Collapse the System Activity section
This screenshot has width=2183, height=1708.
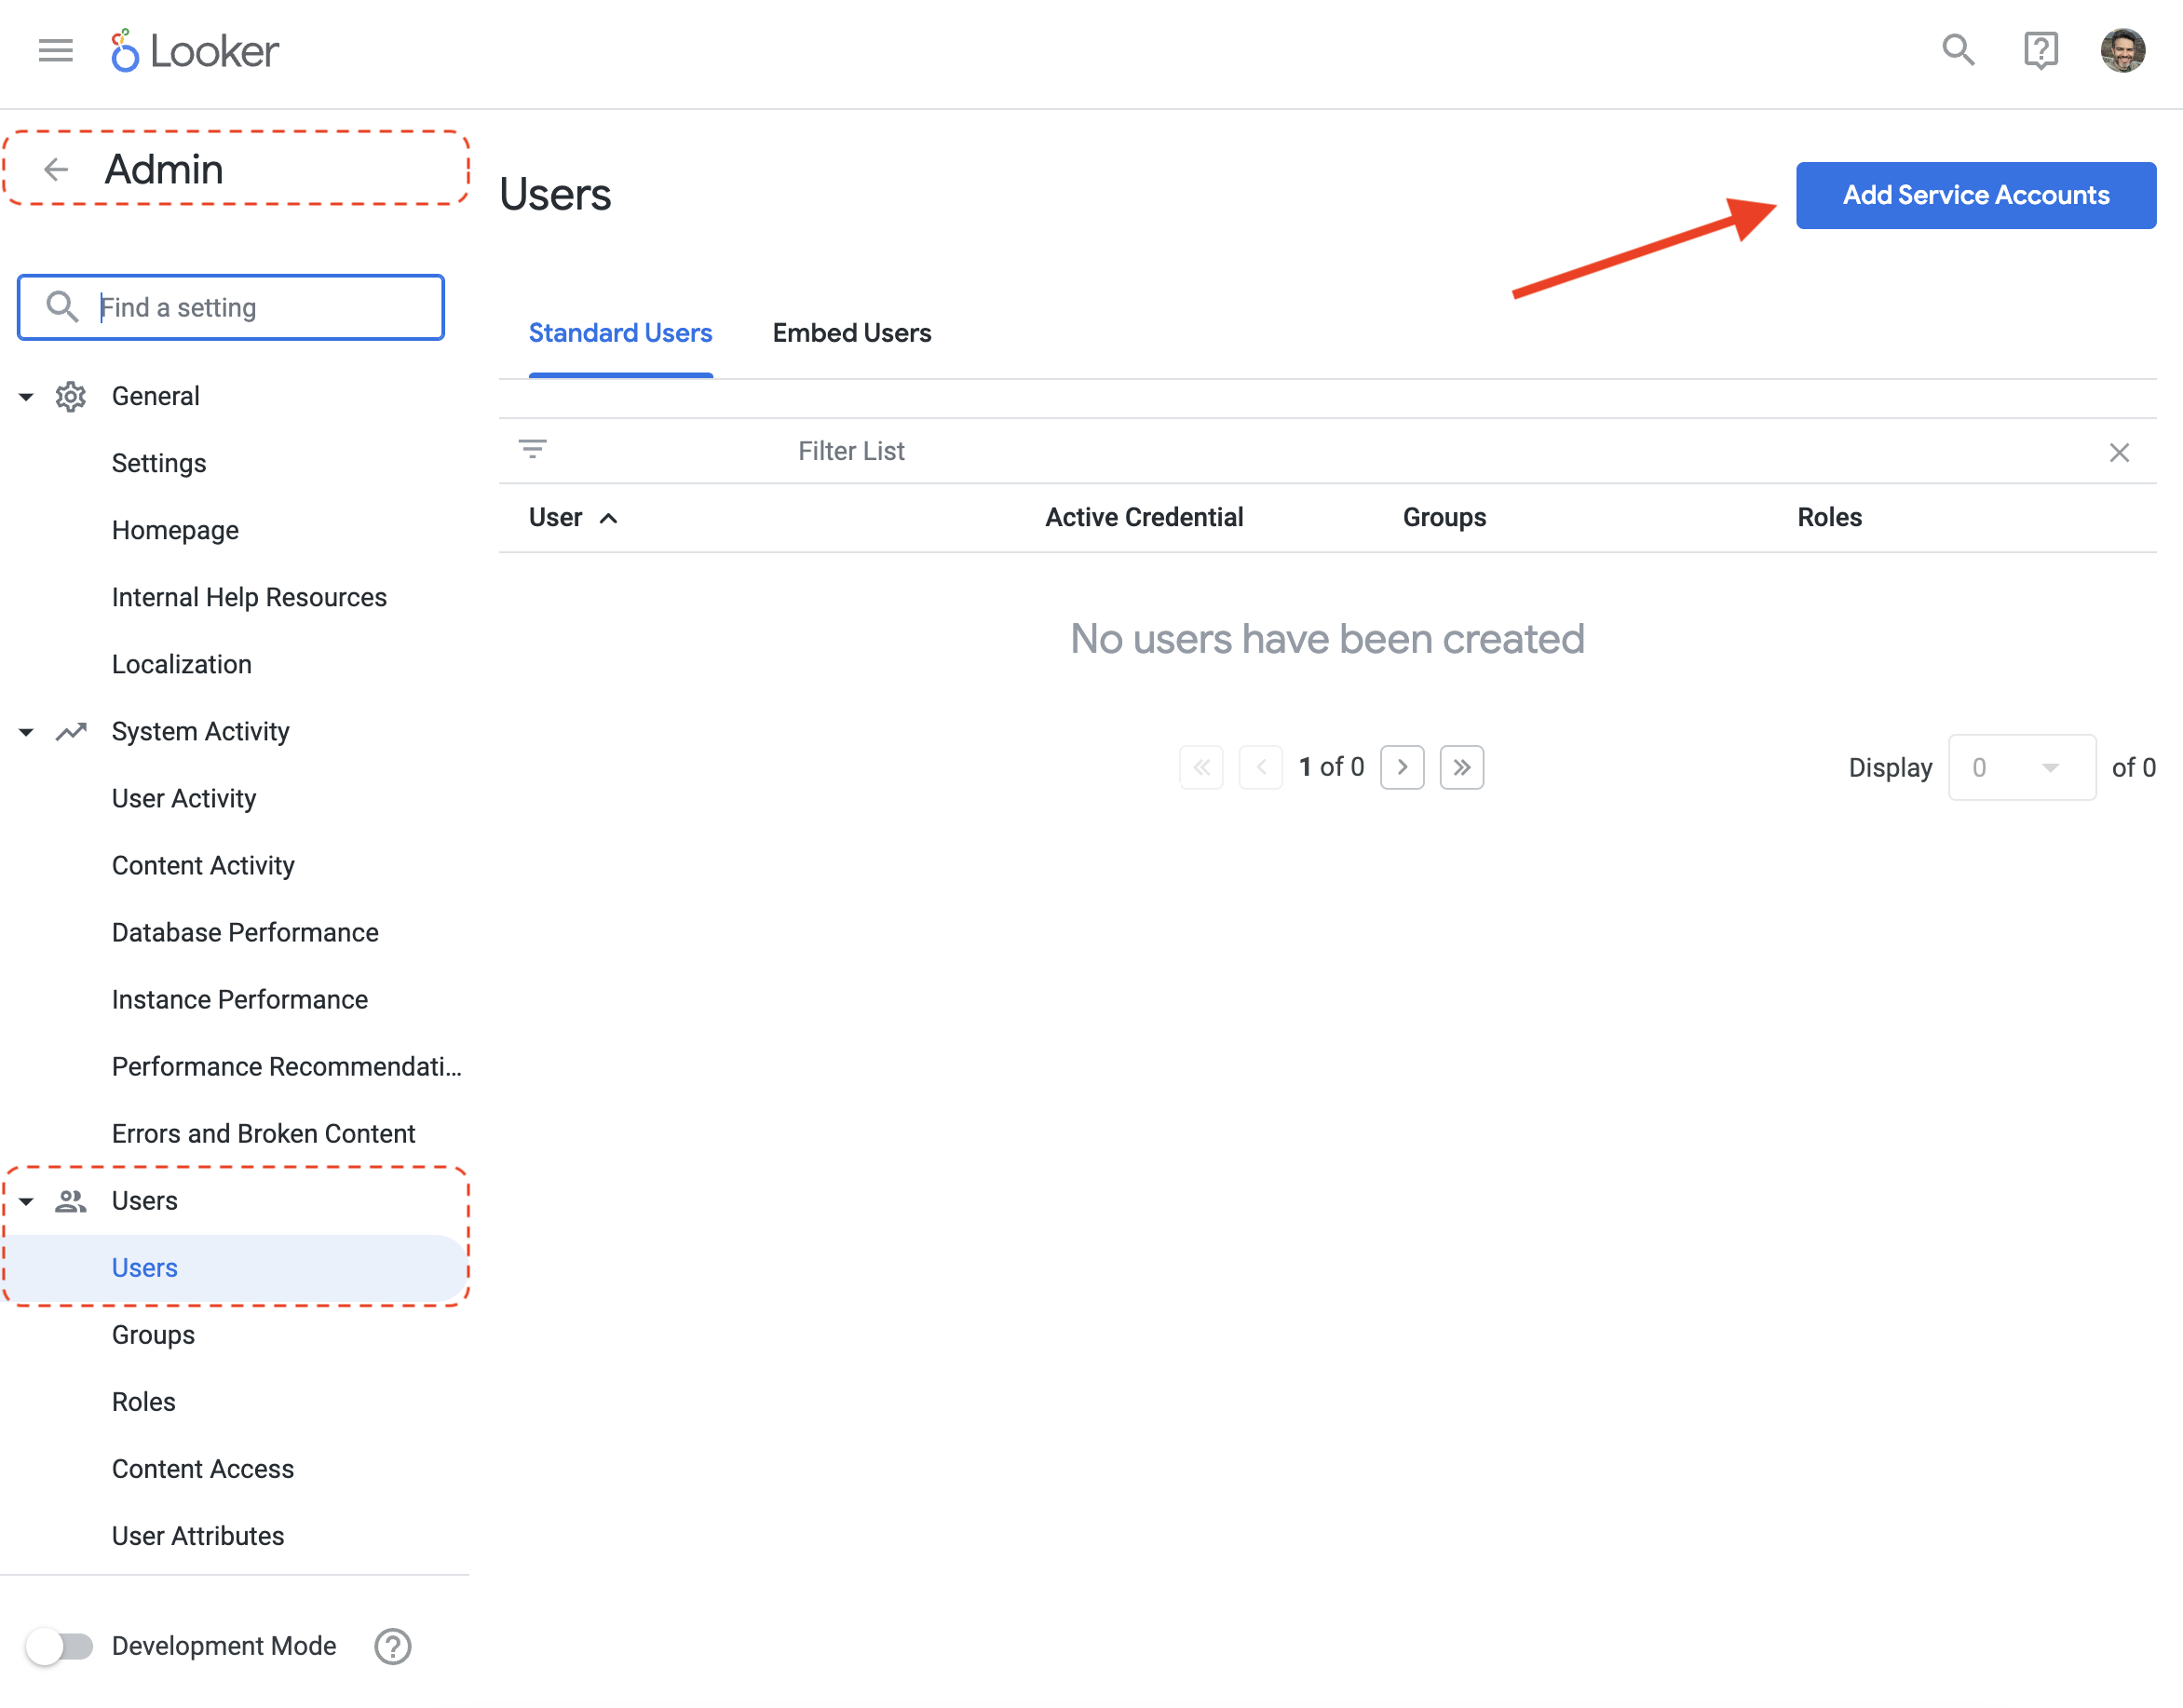[x=26, y=732]
